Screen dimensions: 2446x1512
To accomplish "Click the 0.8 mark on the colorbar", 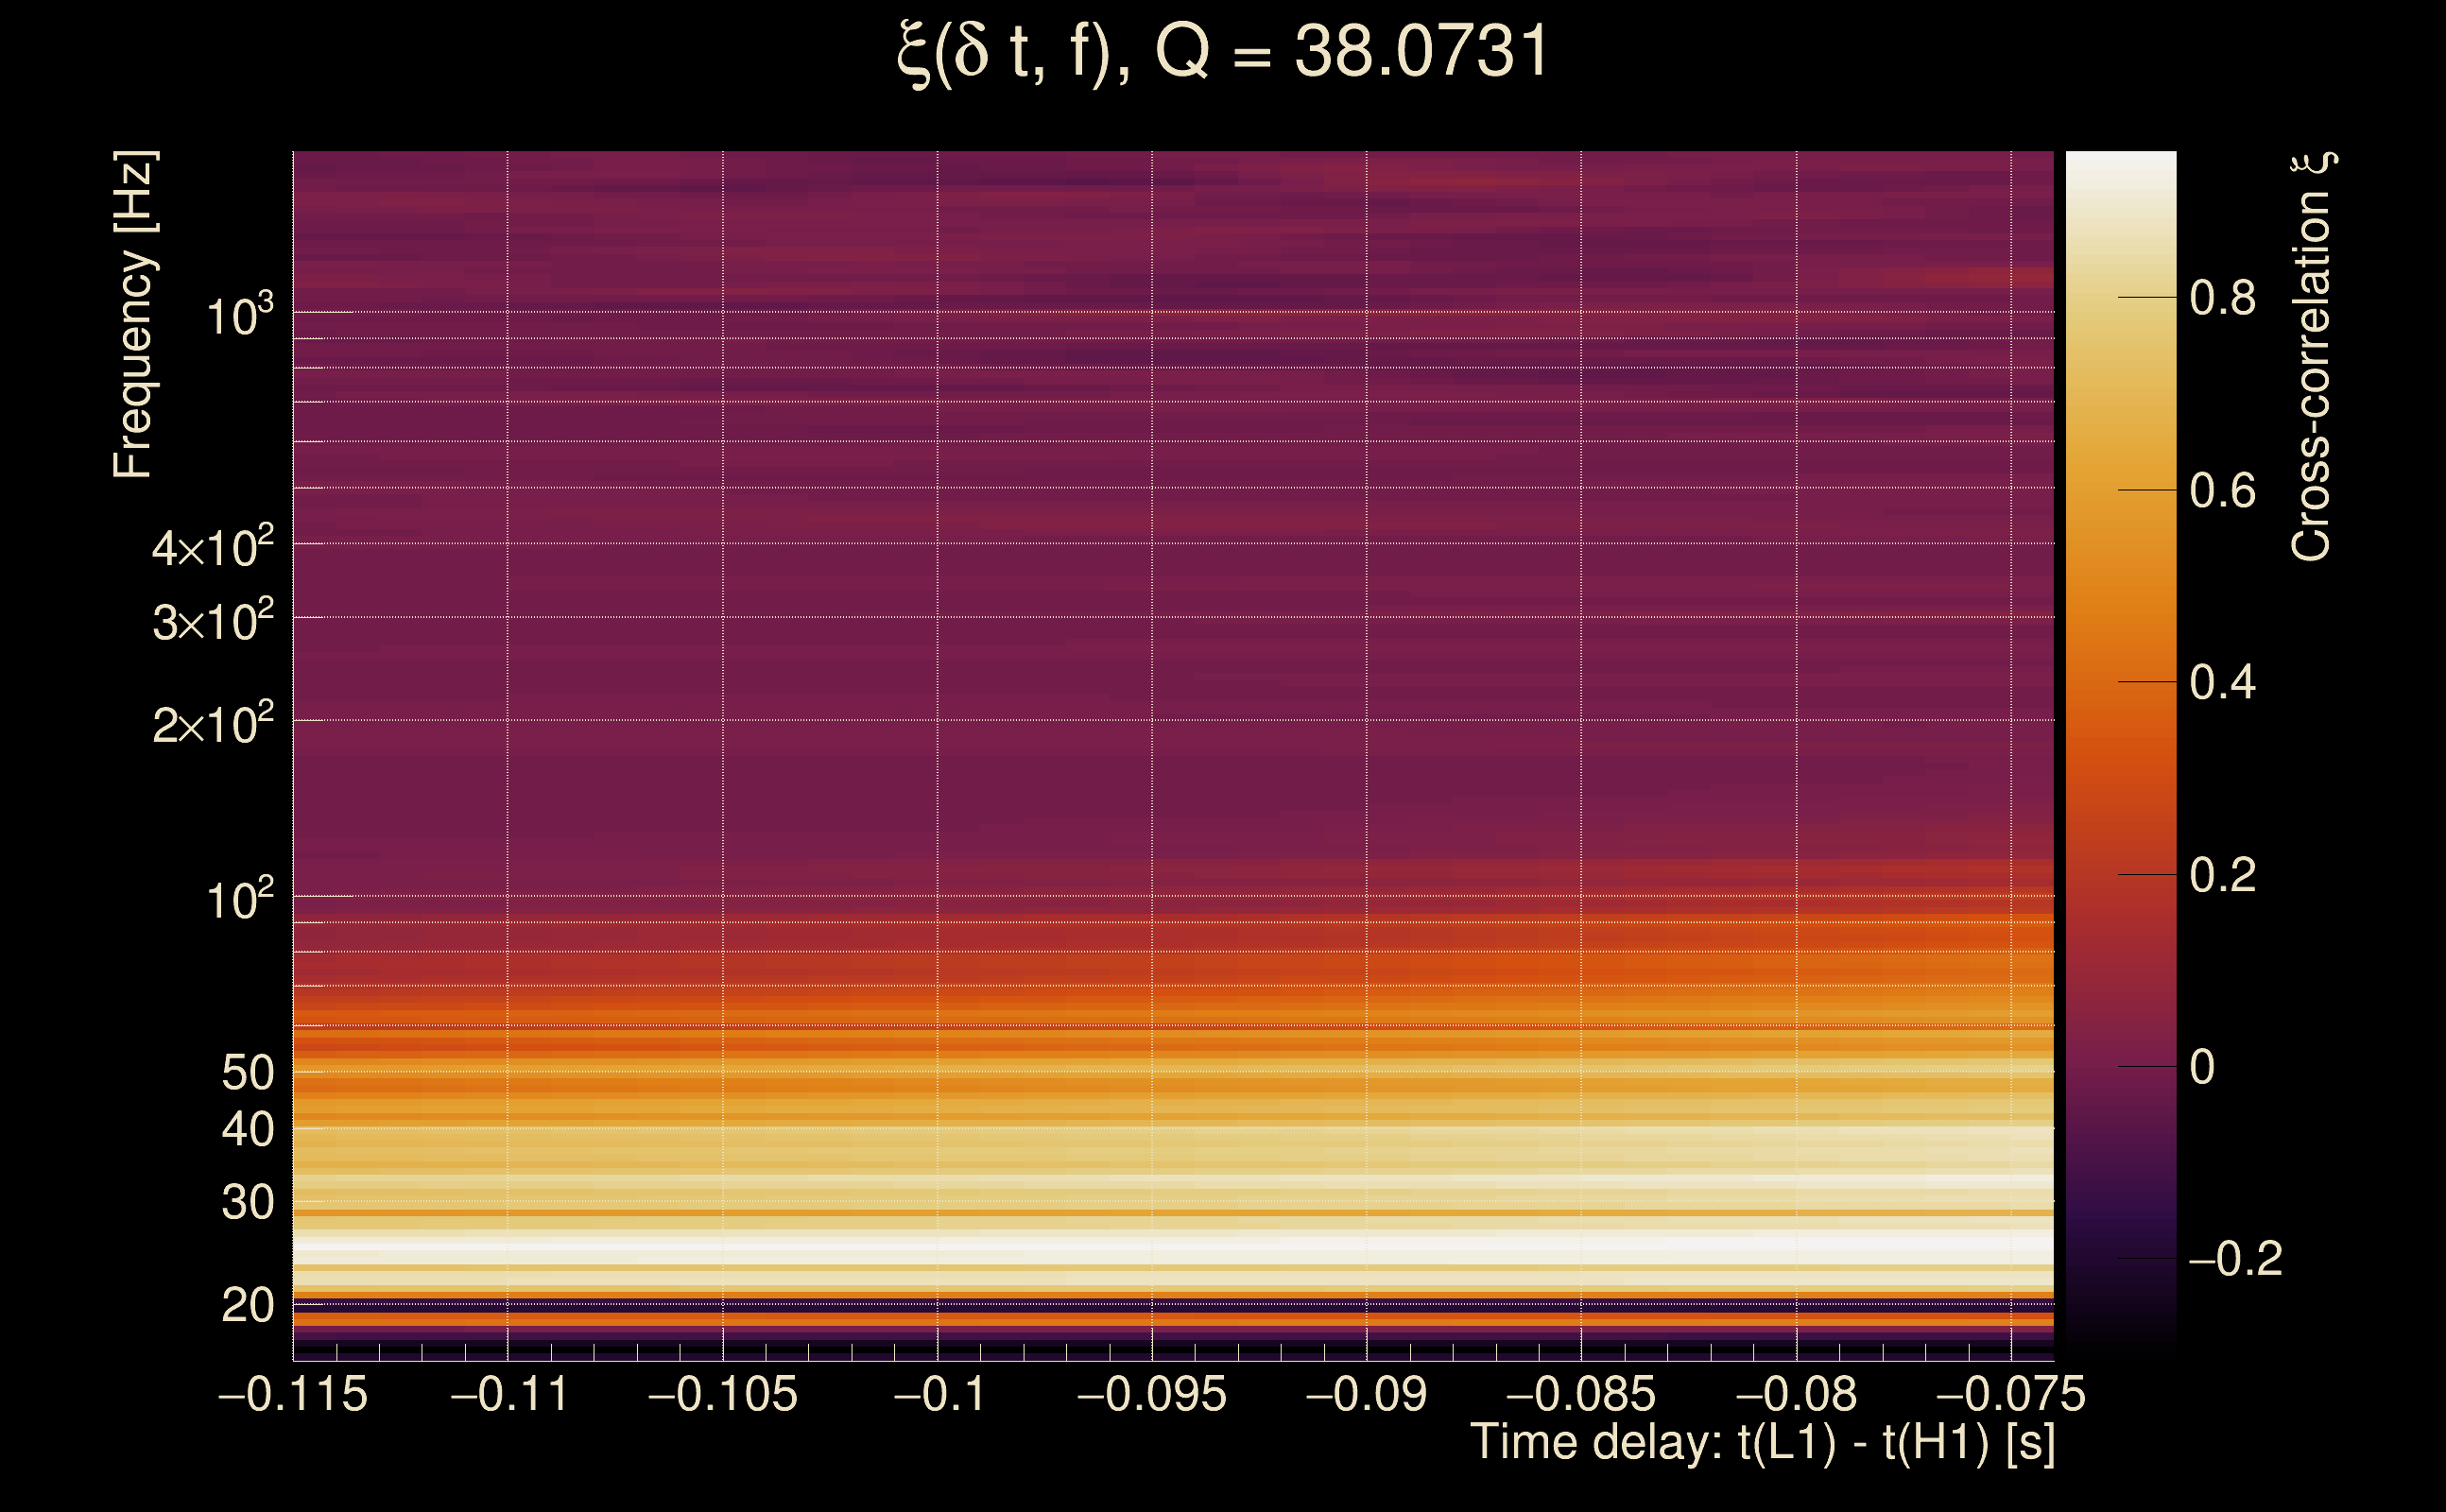I will [x=2222, y=298].
